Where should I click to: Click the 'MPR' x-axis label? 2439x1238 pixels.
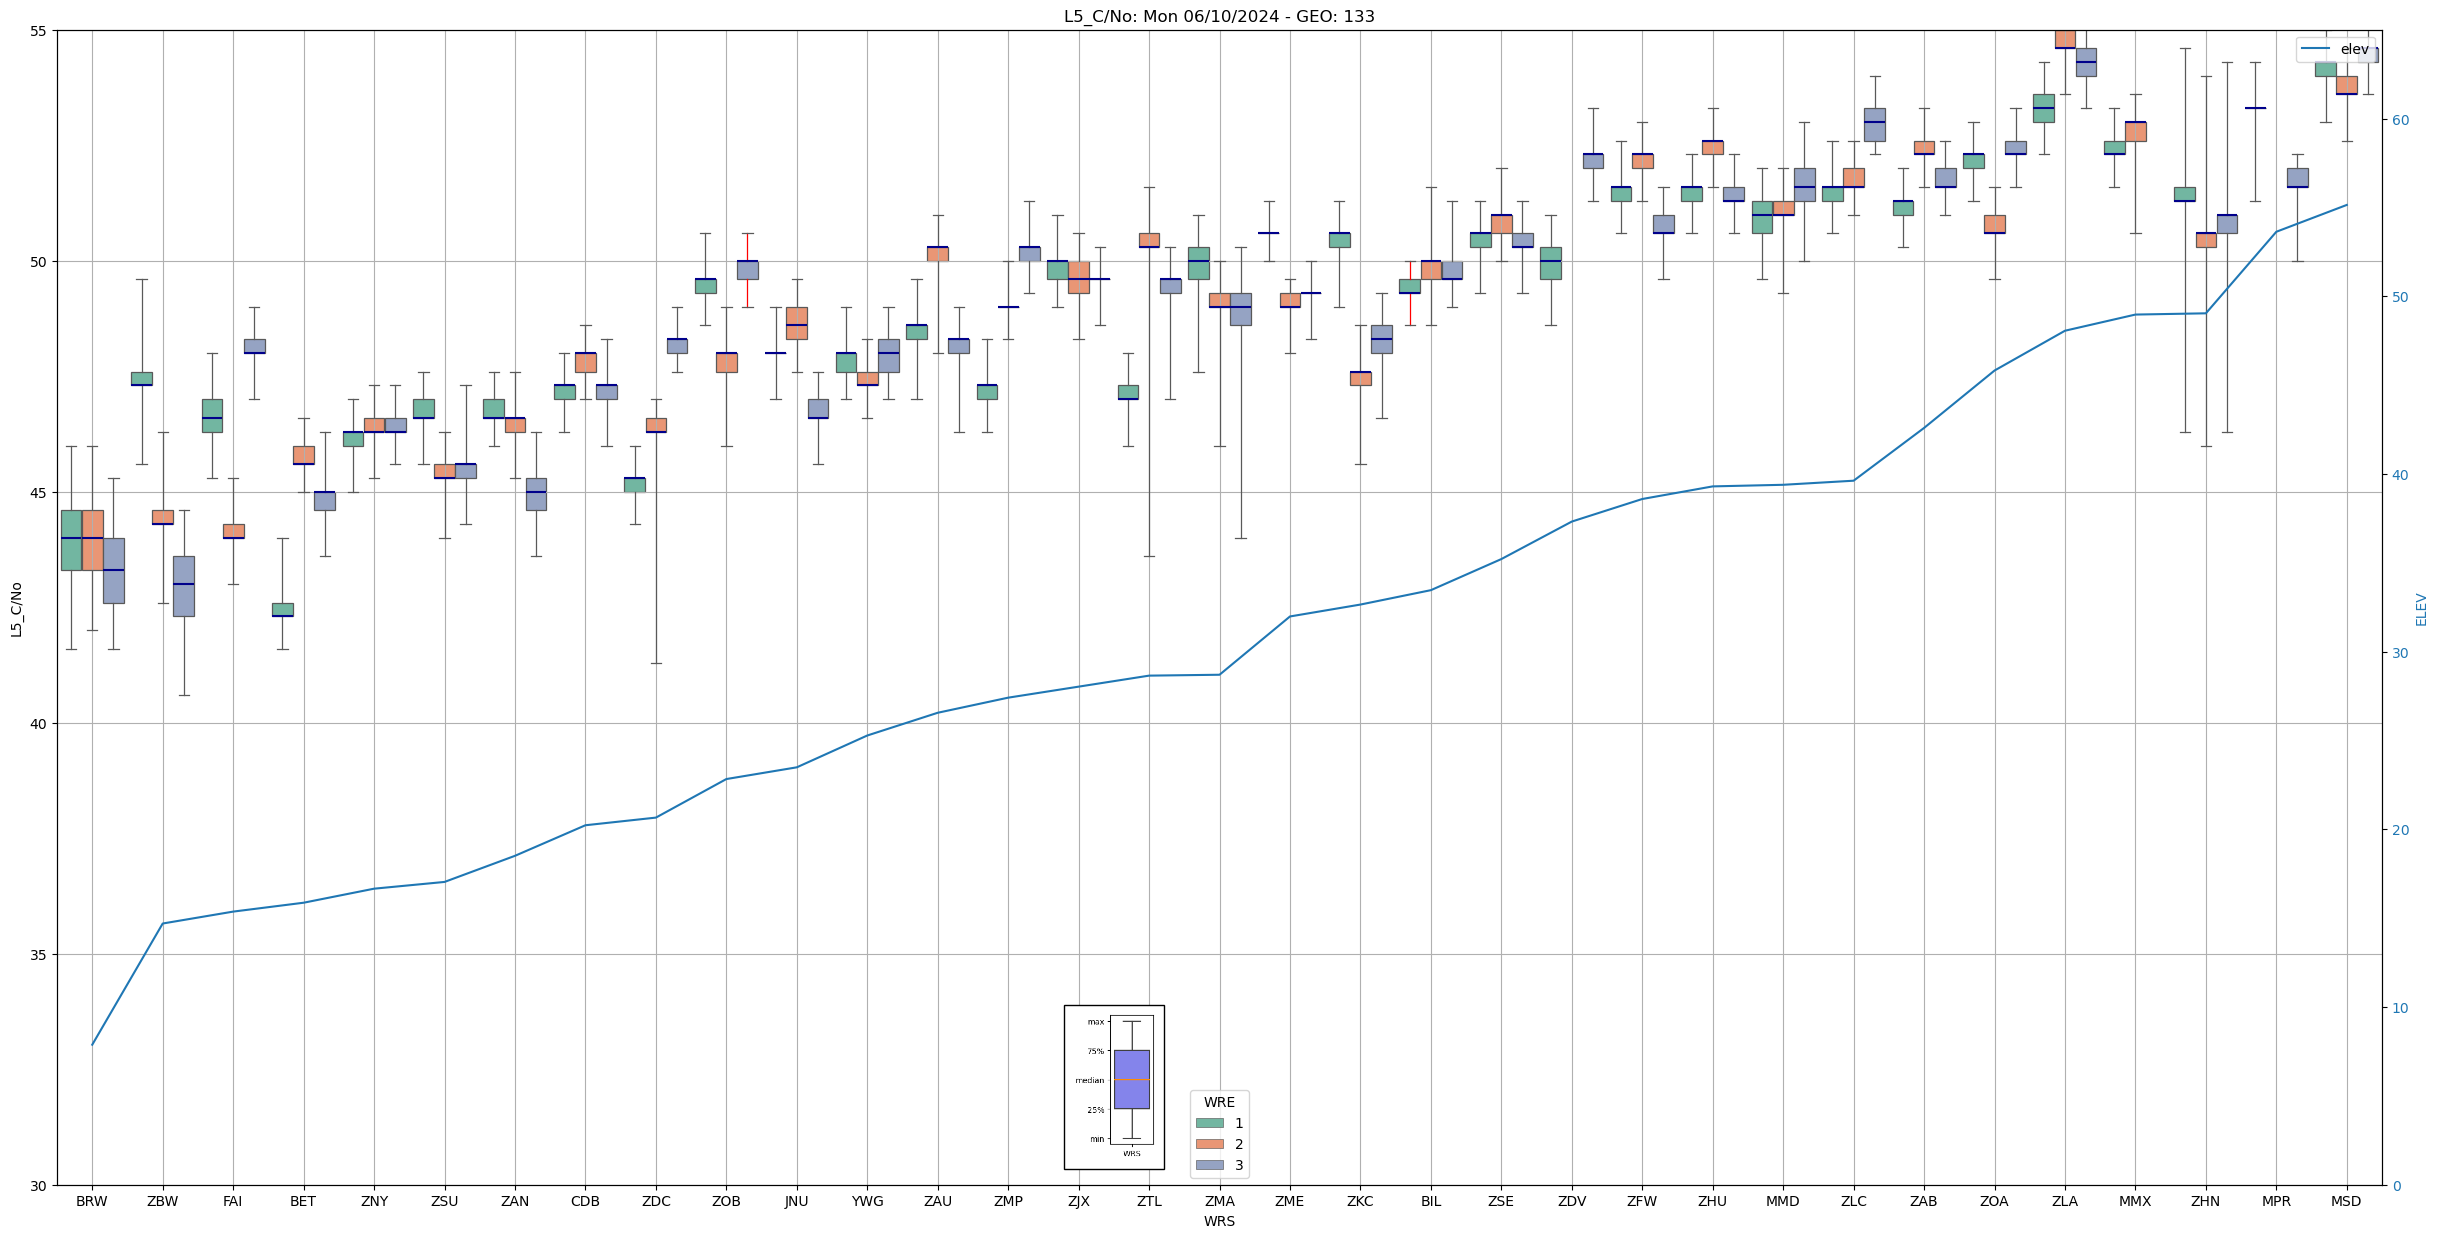tap(2276, 1201)
